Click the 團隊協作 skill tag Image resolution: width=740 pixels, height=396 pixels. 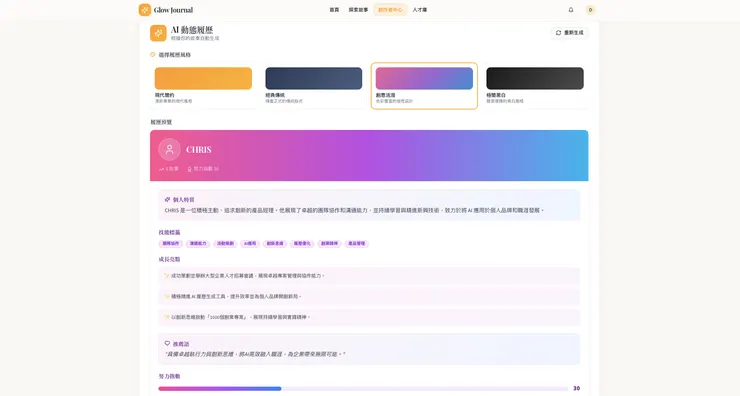coord(171,244)
